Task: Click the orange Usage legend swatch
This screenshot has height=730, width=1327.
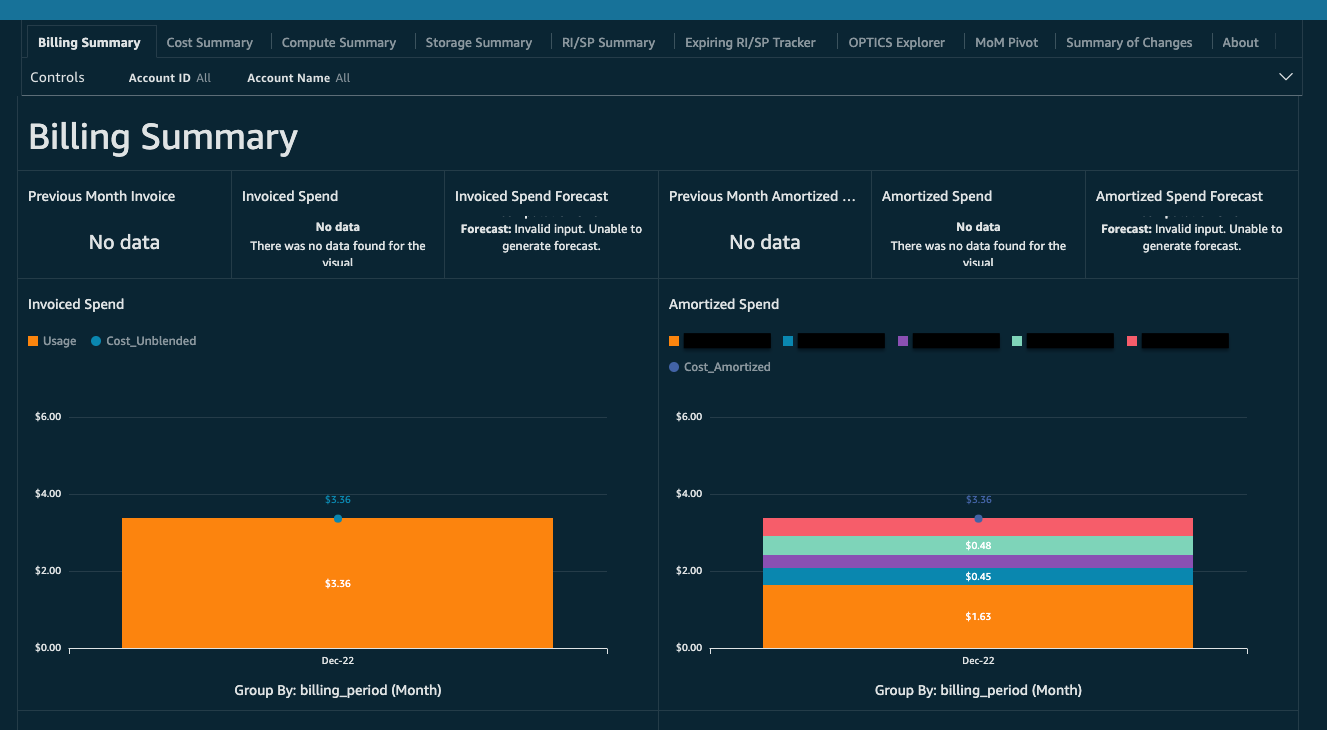Action: (33, 340)
